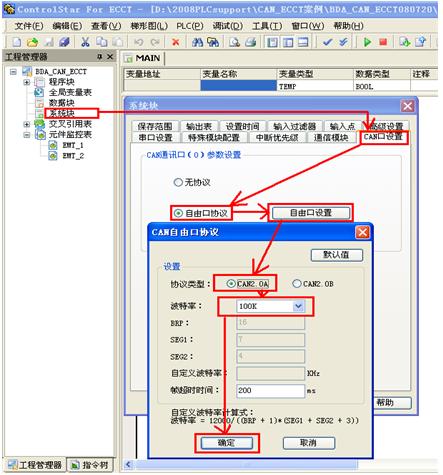Collapse the 元件监控表 tree node

27,135
